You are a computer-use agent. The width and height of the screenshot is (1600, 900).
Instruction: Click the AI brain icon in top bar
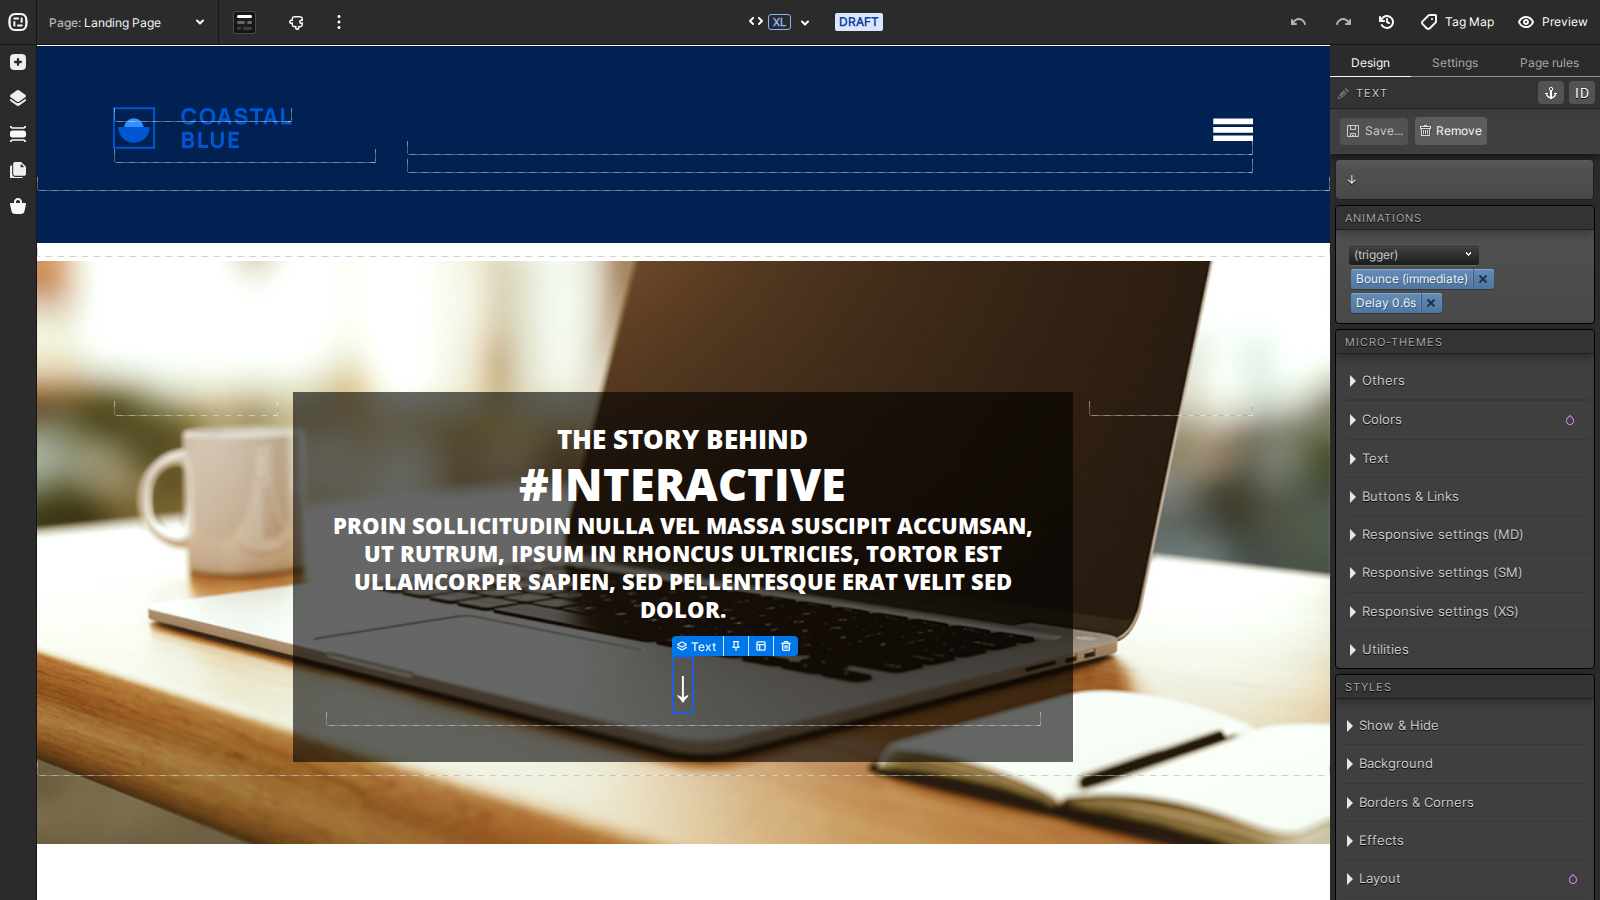(296, 22)
